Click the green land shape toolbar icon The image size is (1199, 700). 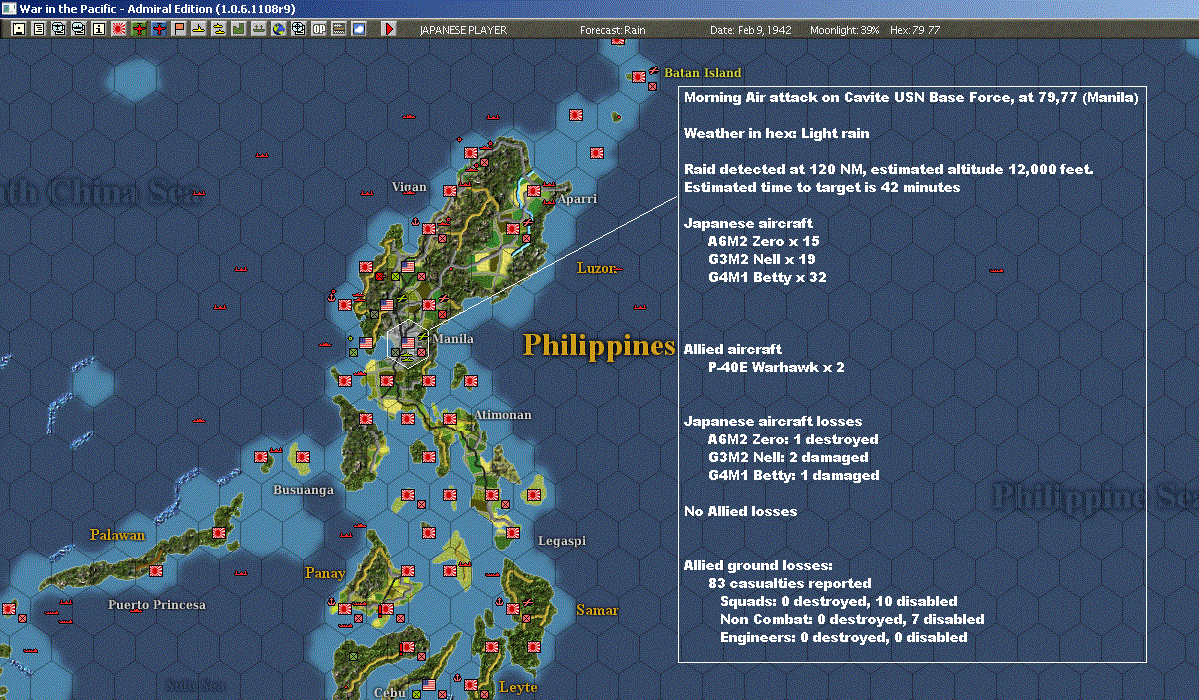pyautogui.click(x=239, y=29)
